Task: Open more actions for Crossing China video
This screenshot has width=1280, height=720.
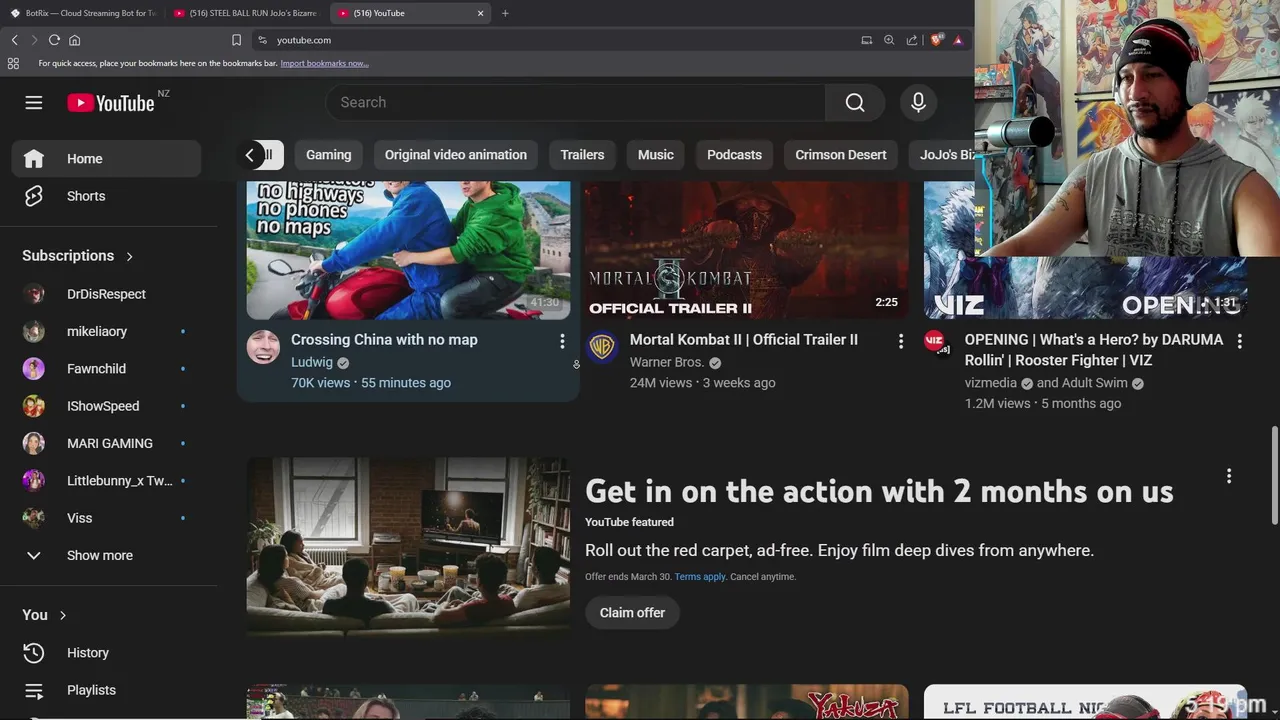Action: coord(562,341)
